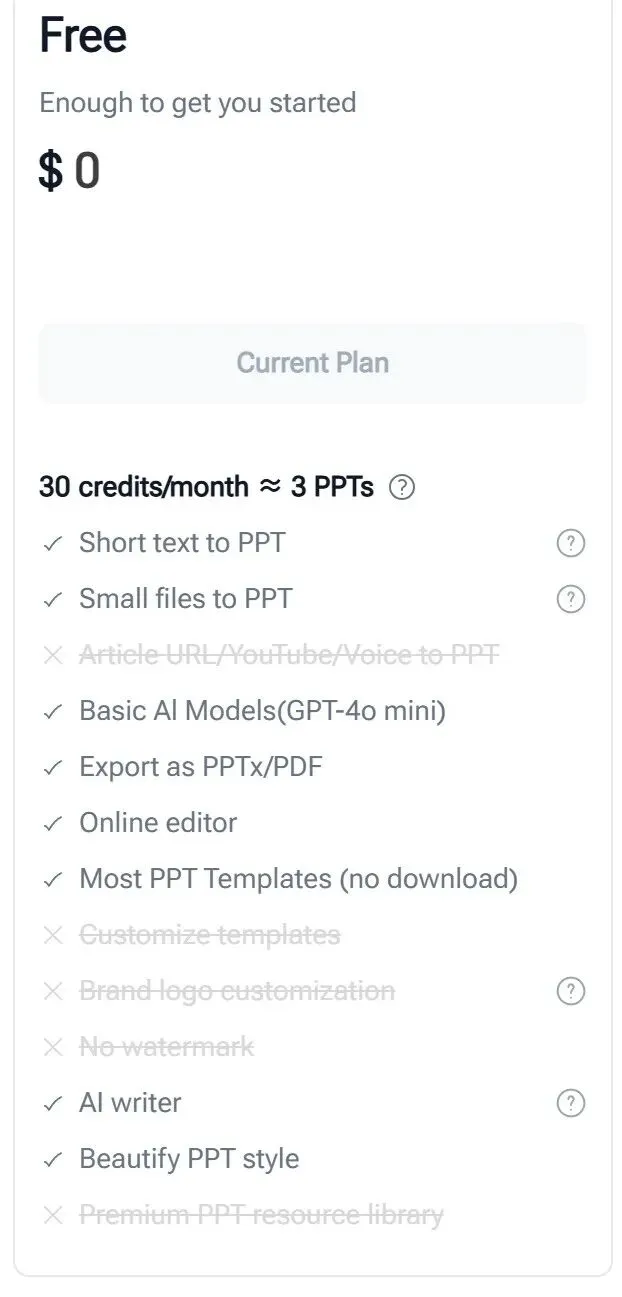Select Premium PPT resource library item
The image size is (622, 1297).
click(260, 1215)
